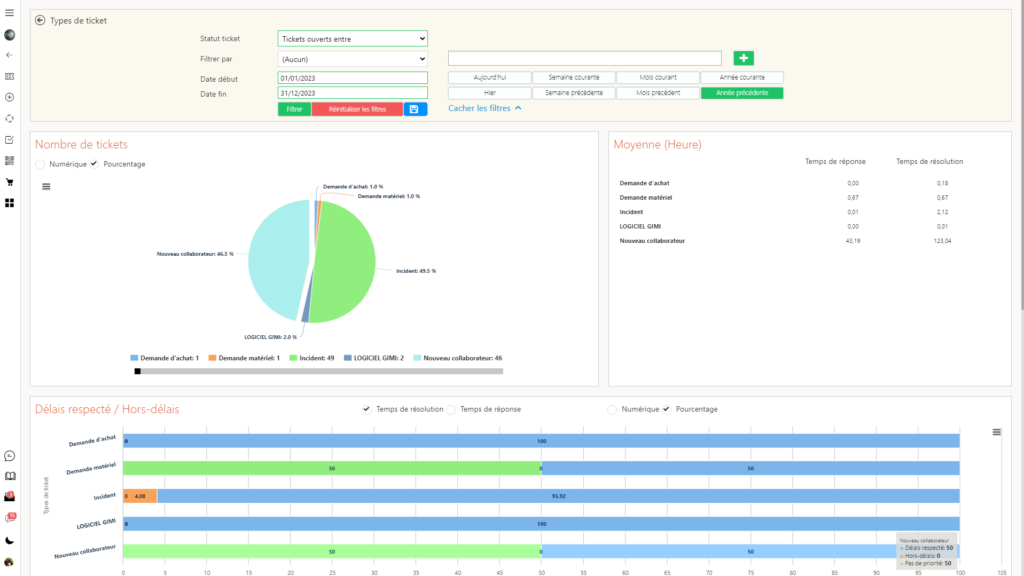Open the pie chart hamburger menu
Viewport: 1024px width, 576px height.
click(45, 186)
